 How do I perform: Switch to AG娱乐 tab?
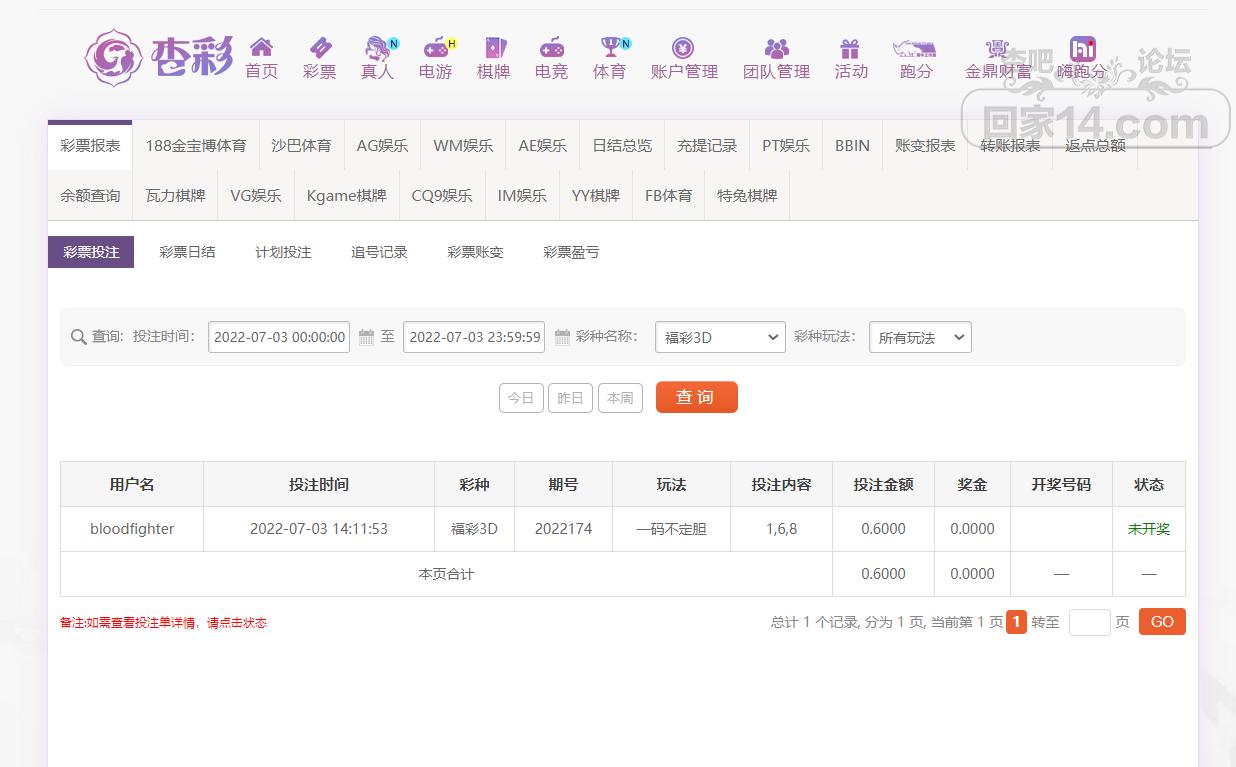[382, 145]
